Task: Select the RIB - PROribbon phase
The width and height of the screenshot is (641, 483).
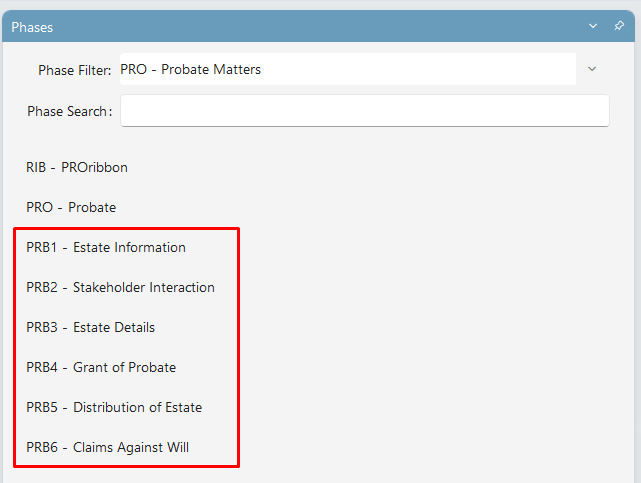Action: 77,168
